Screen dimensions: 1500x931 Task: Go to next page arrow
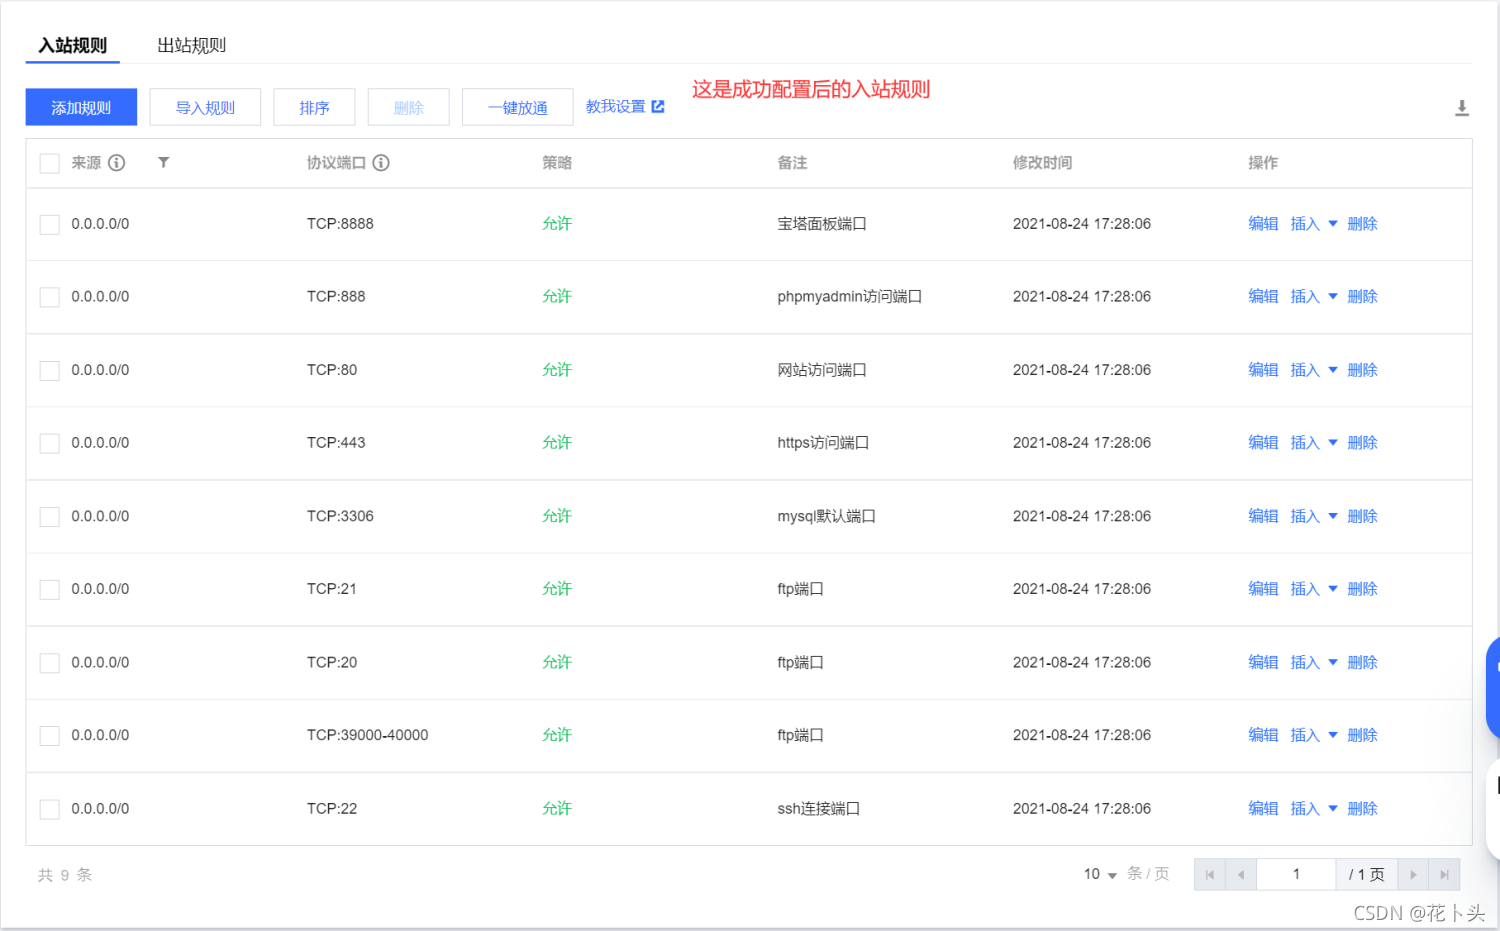[1413, 875]
